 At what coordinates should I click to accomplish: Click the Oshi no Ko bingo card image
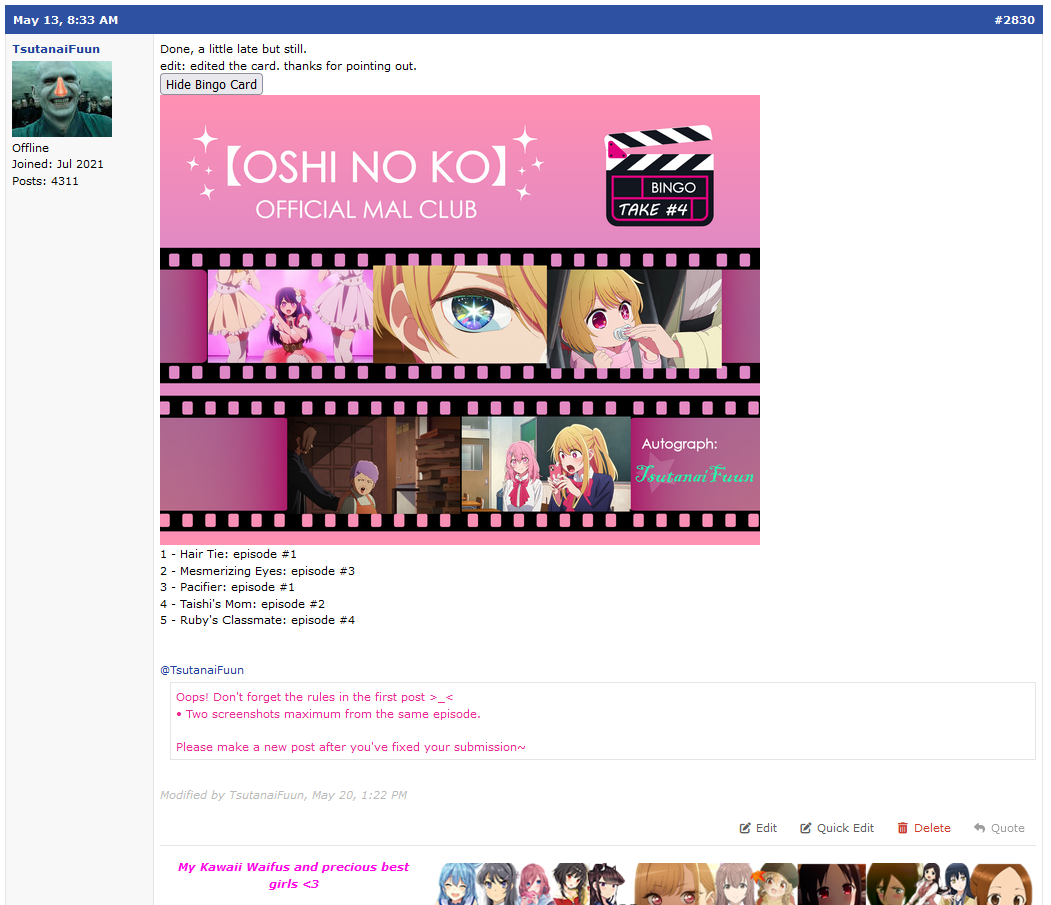pos(460,320)
